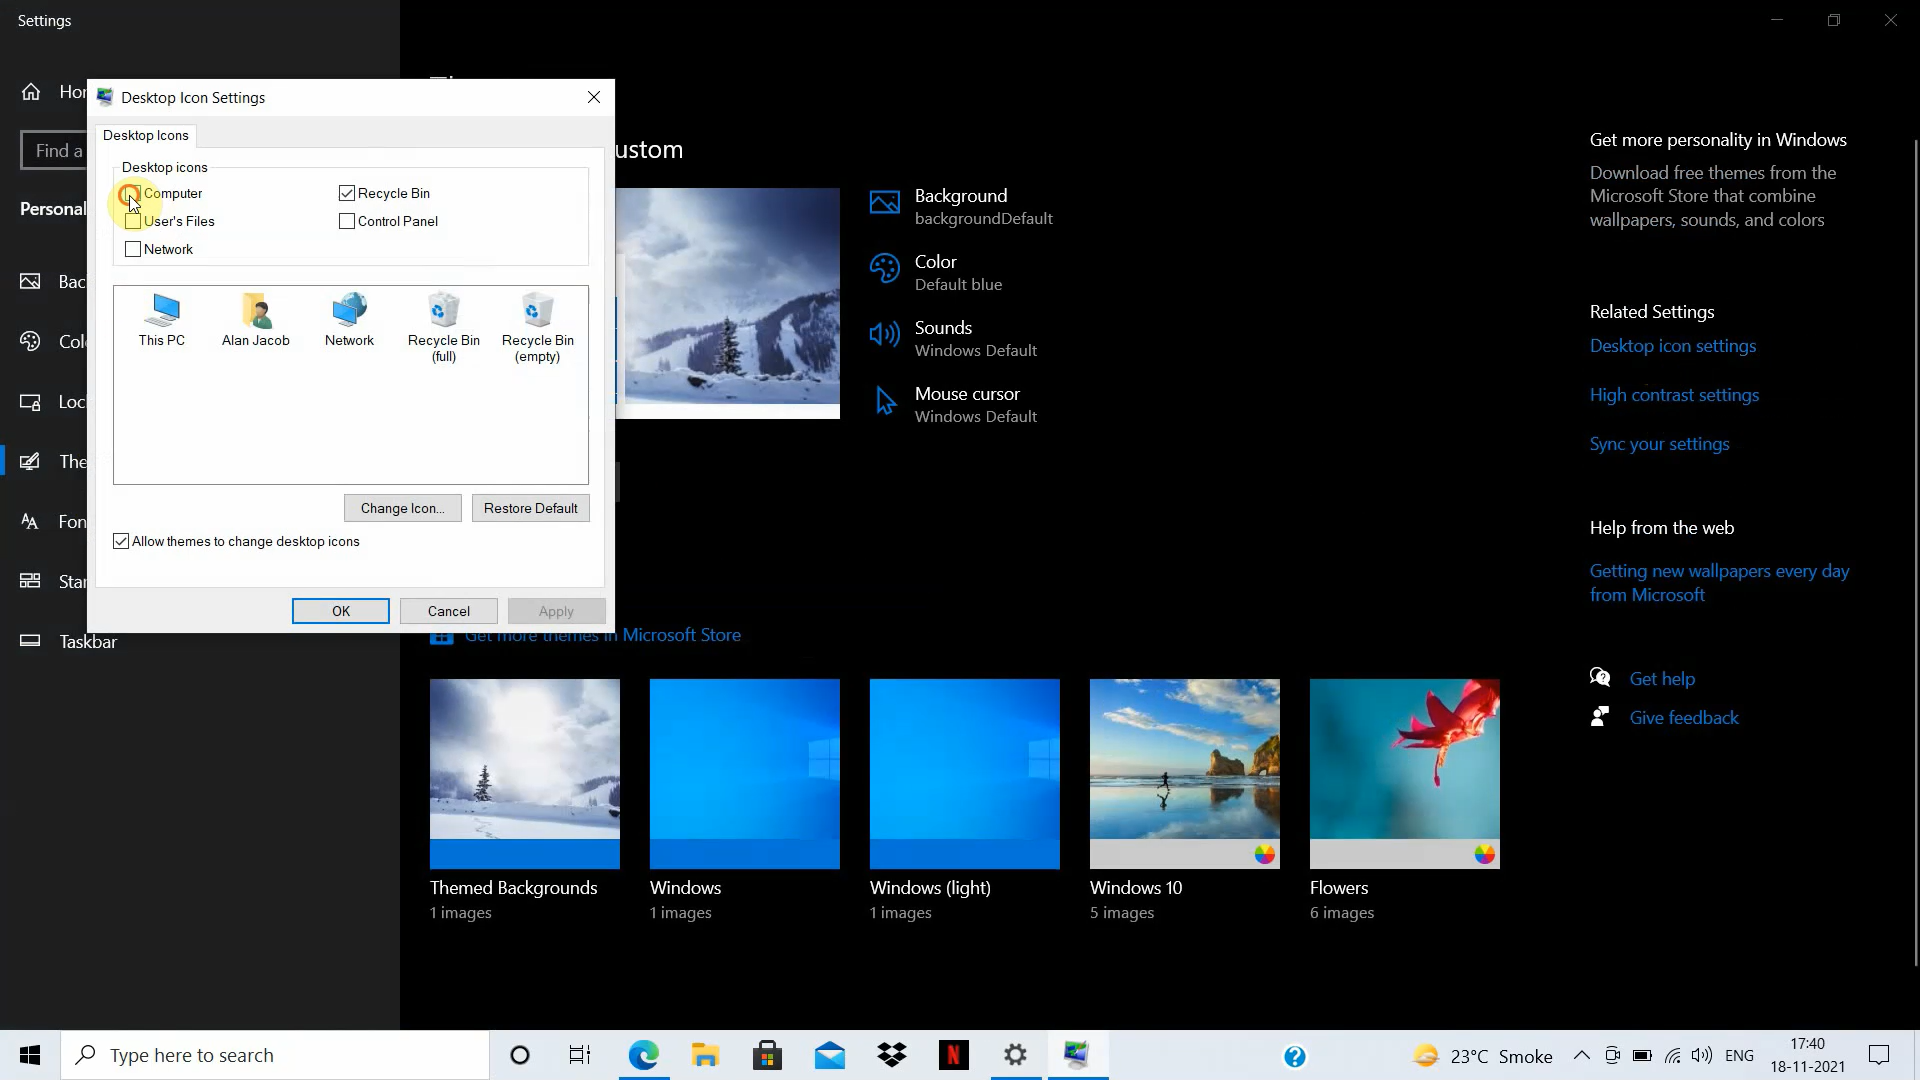
Task: Uncheck Allow themes to change desktop icons
Action: click(120, 540)
